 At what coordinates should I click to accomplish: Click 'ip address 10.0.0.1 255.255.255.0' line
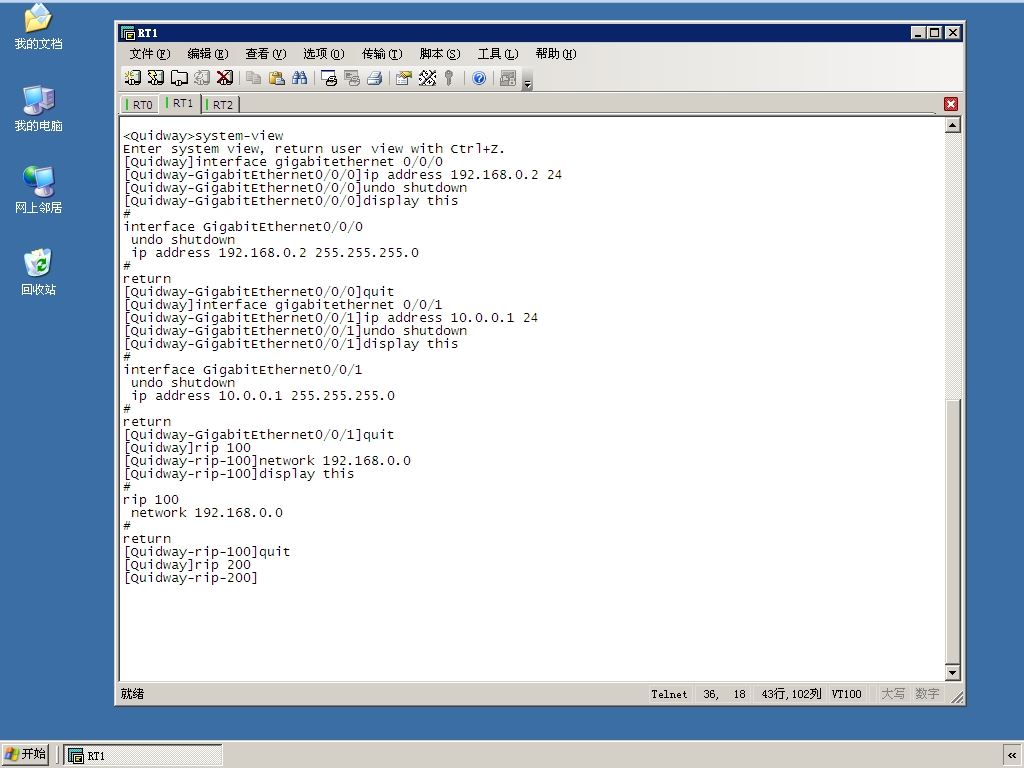263,396
